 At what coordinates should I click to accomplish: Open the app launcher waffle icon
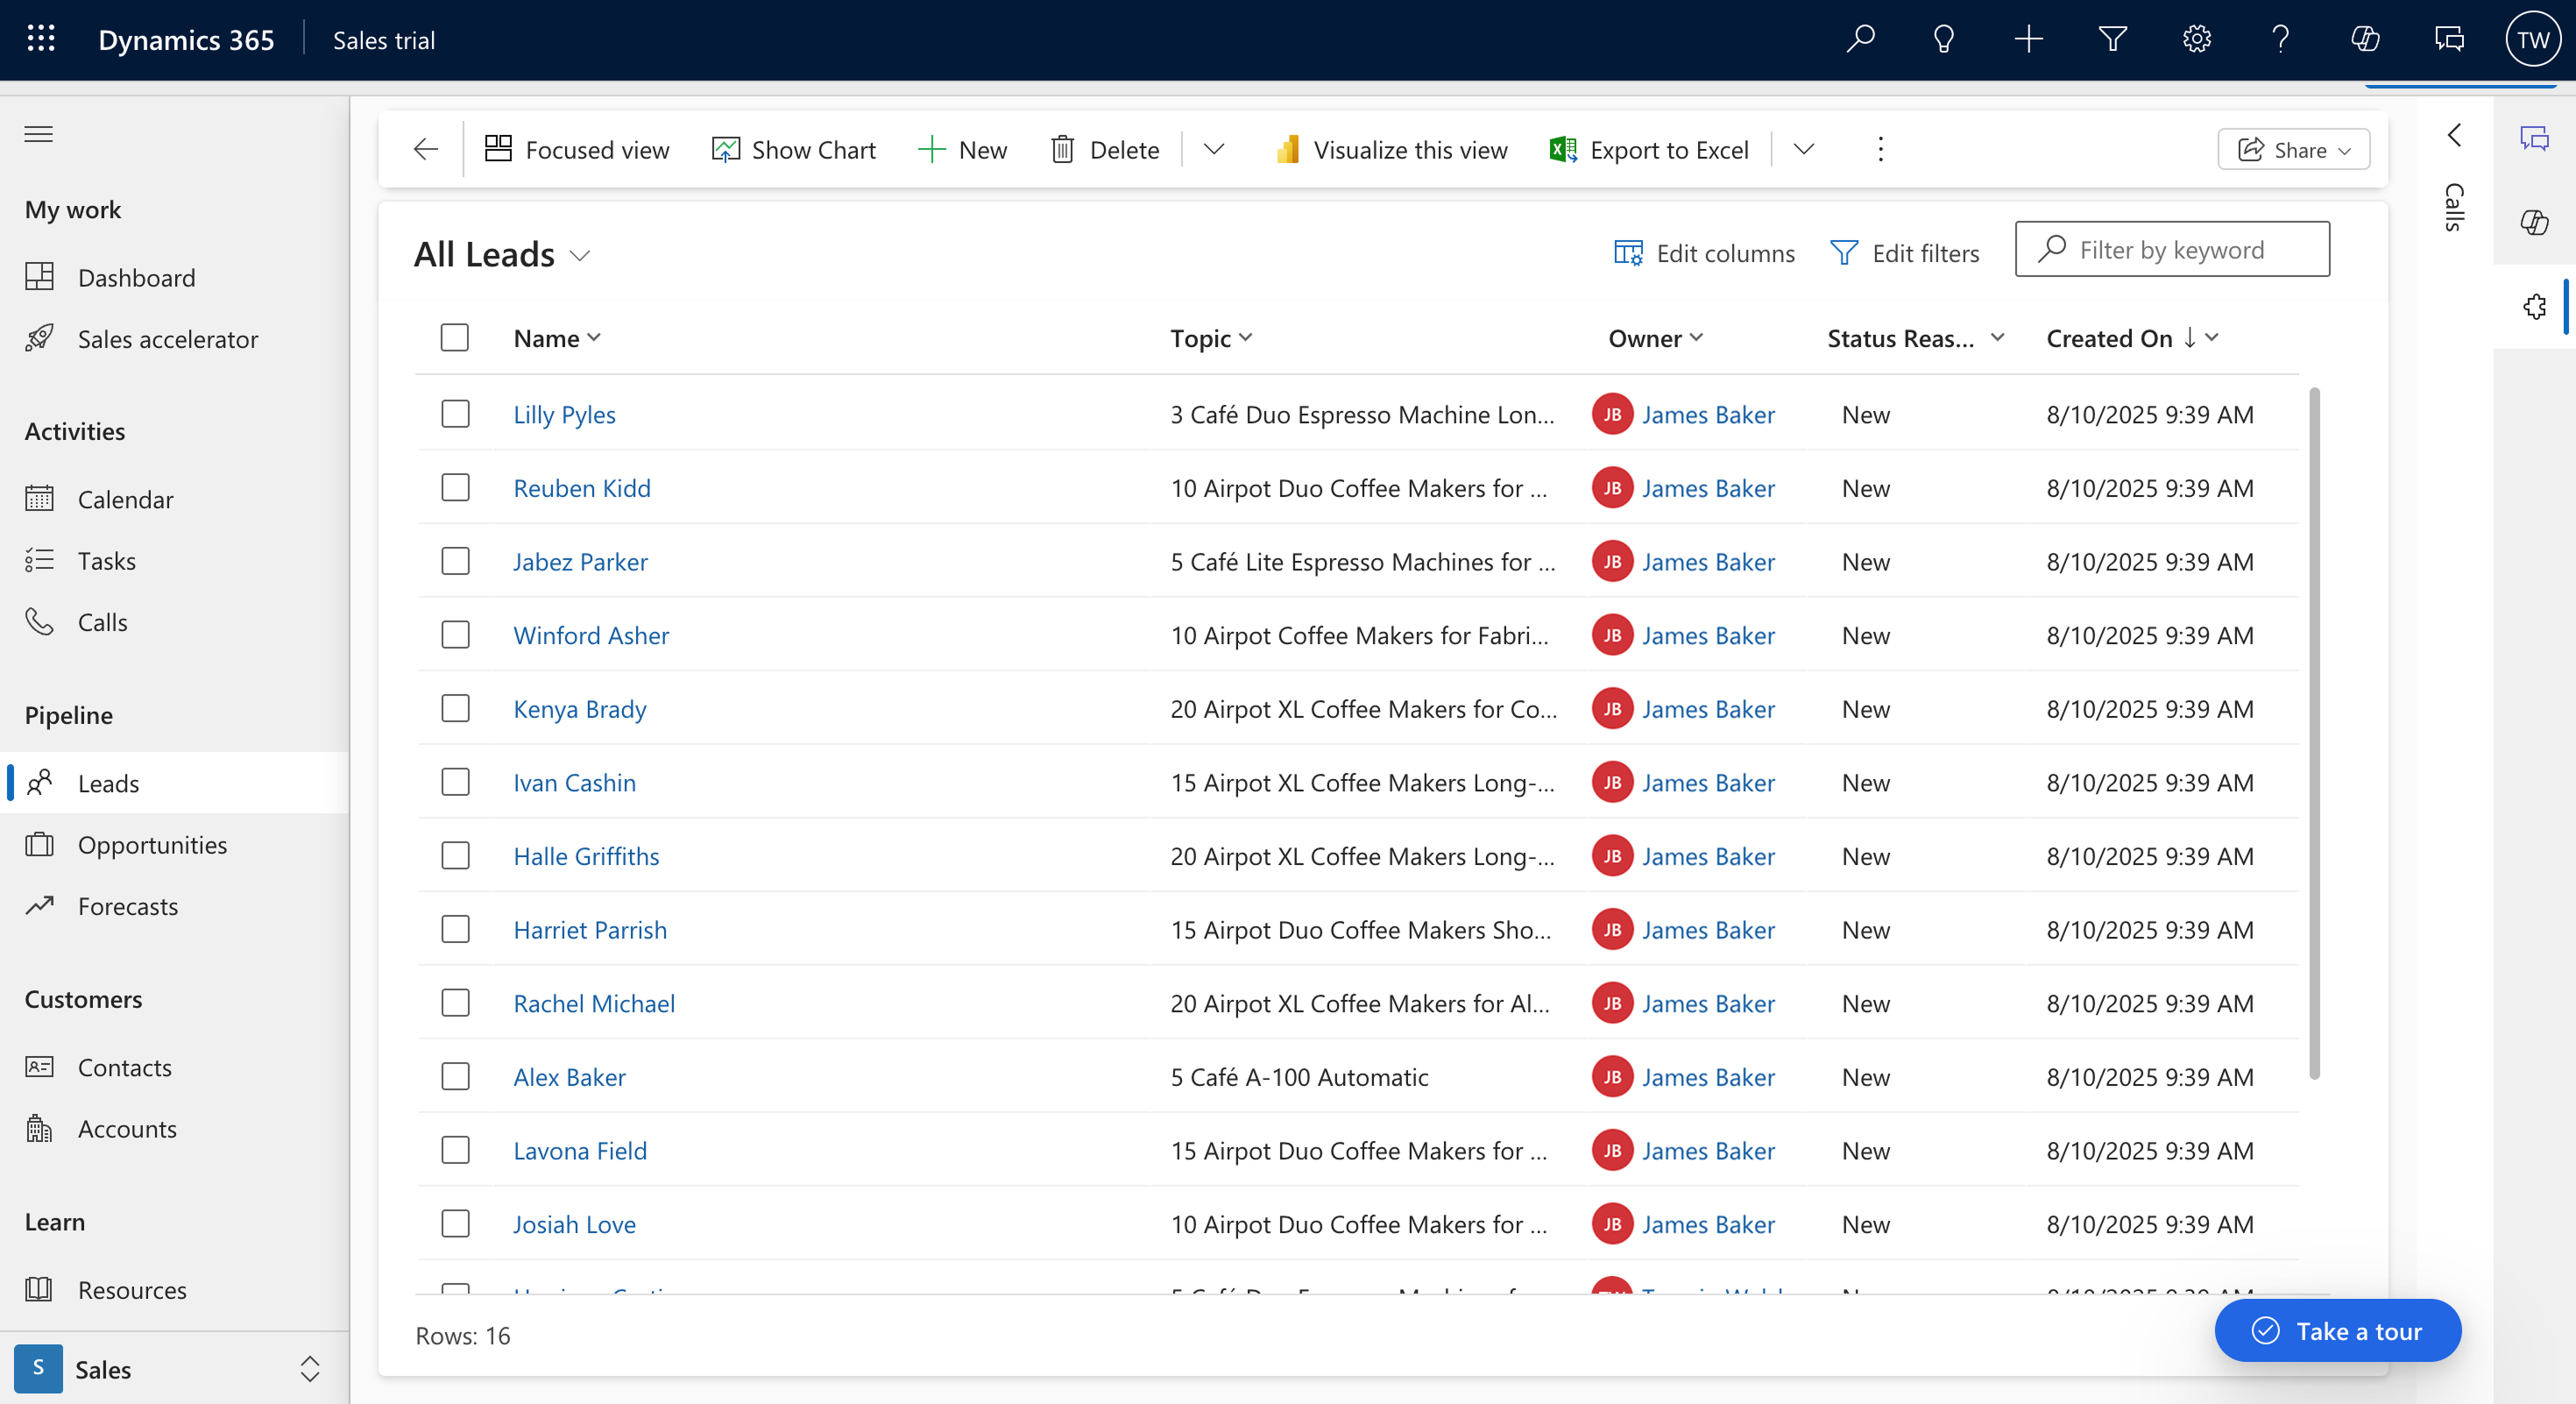(41, 39)
